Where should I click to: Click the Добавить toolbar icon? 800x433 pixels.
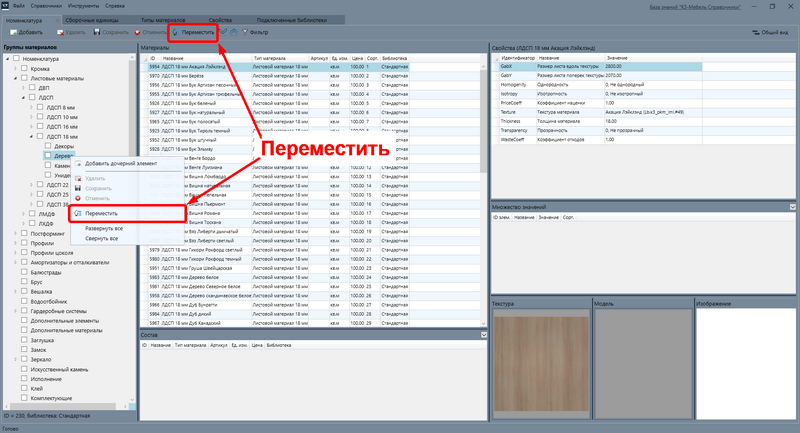coord(14,32)
